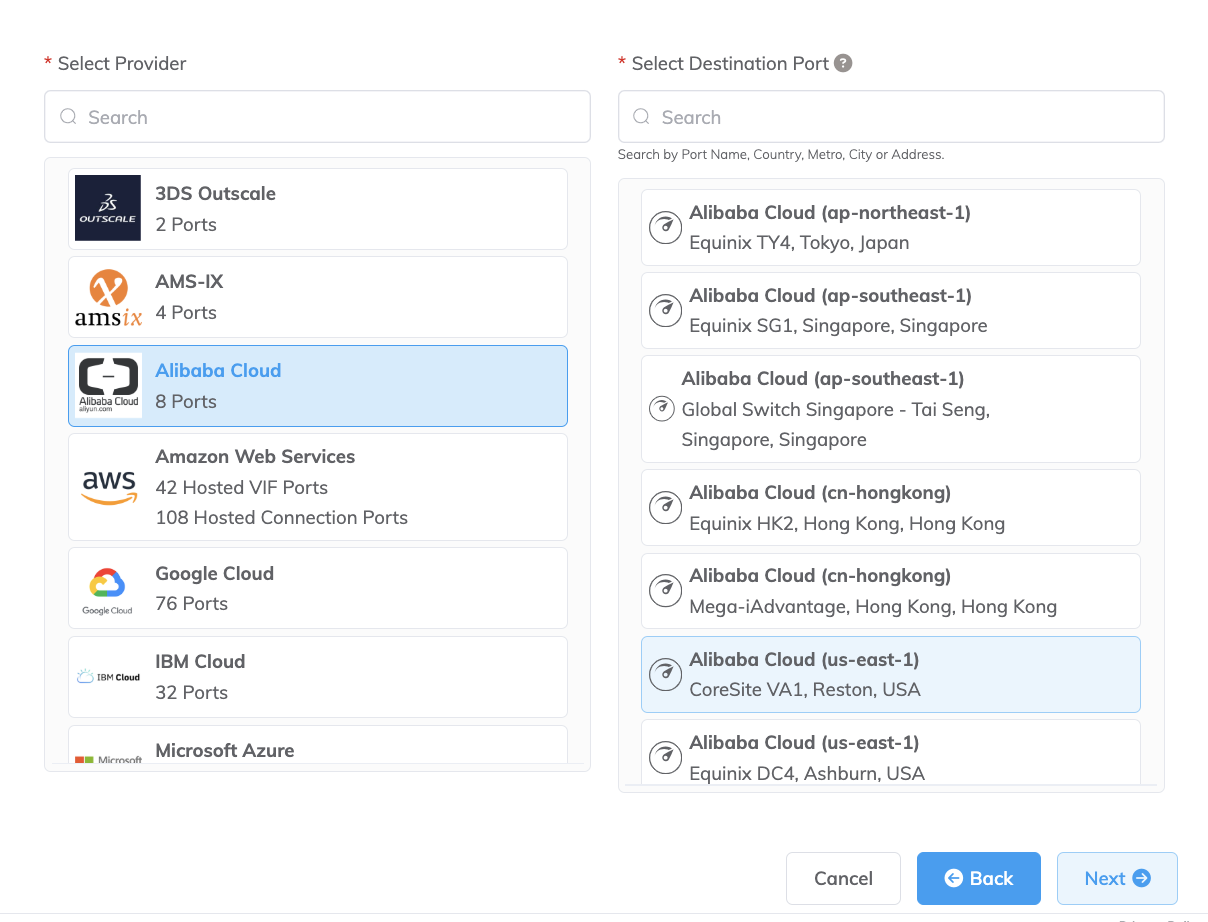Pick Global Switch Singapore Tai Seng port

(x=890, y=409)
